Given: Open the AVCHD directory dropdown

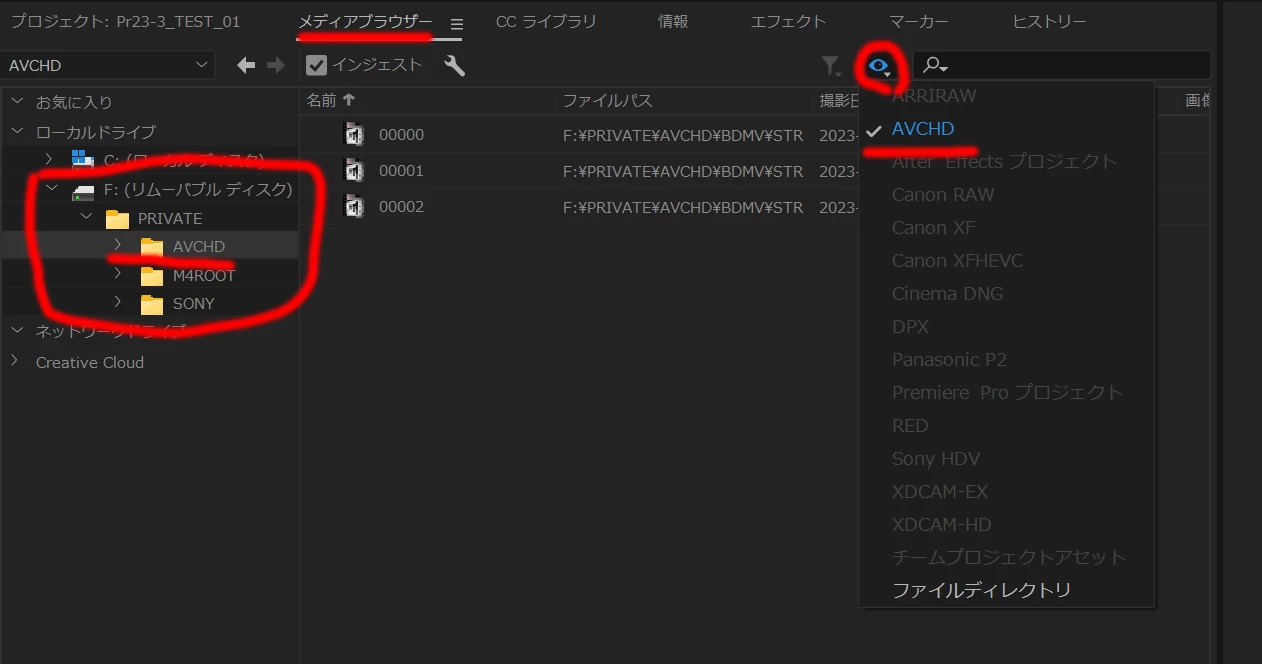Looking at the screenshot, I should tap(108, 65).
